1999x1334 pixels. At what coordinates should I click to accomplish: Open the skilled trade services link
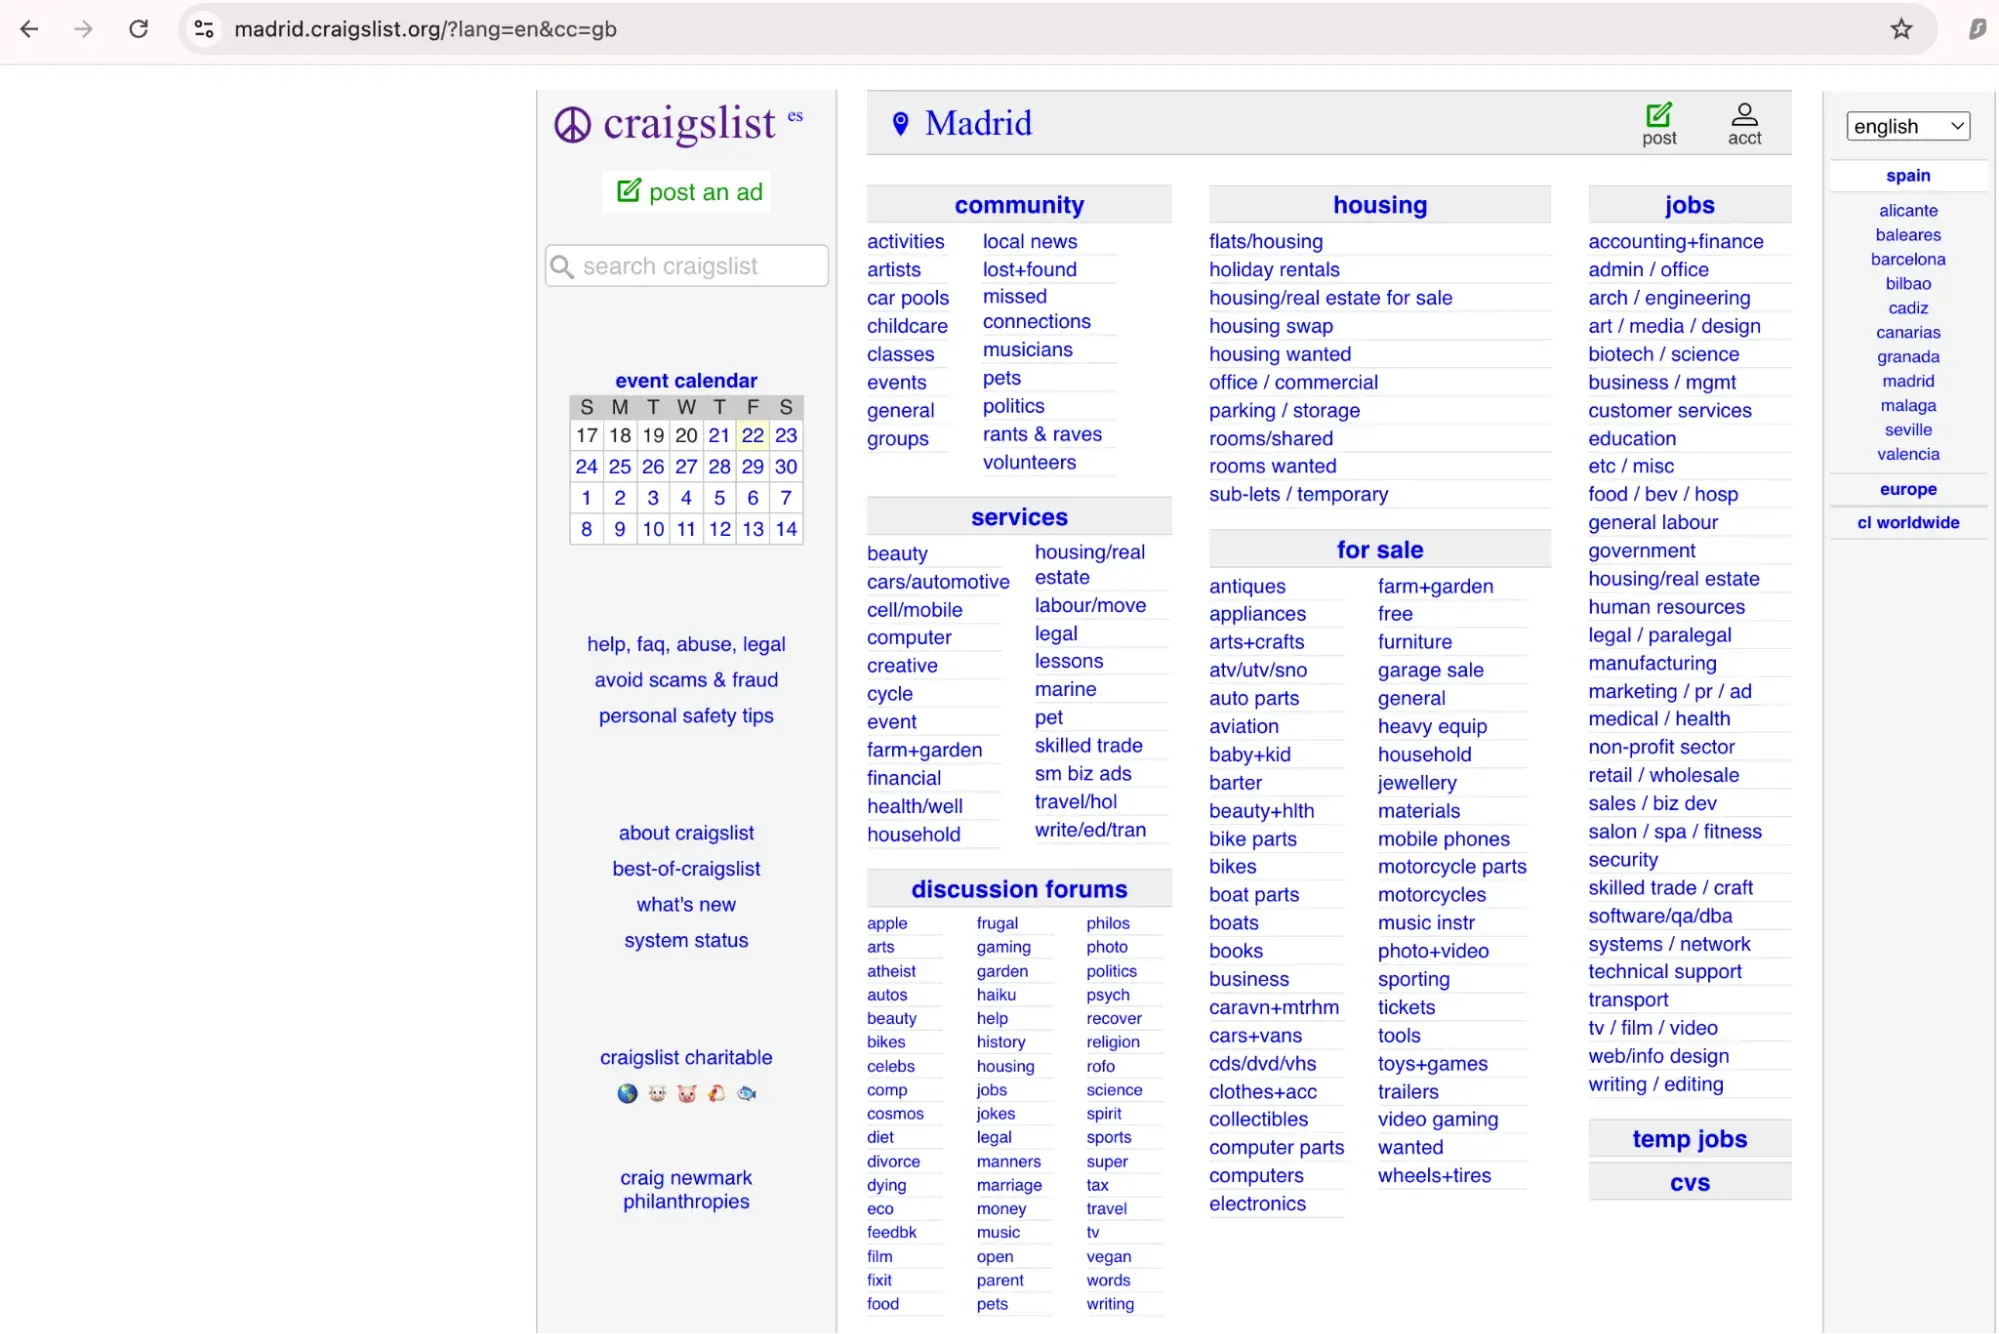click(x=1088, y=745)
